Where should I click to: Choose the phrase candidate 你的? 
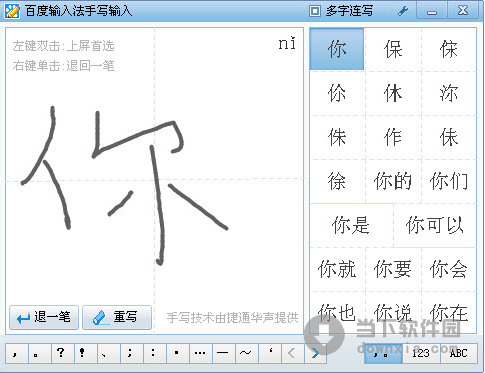point(393,181)
